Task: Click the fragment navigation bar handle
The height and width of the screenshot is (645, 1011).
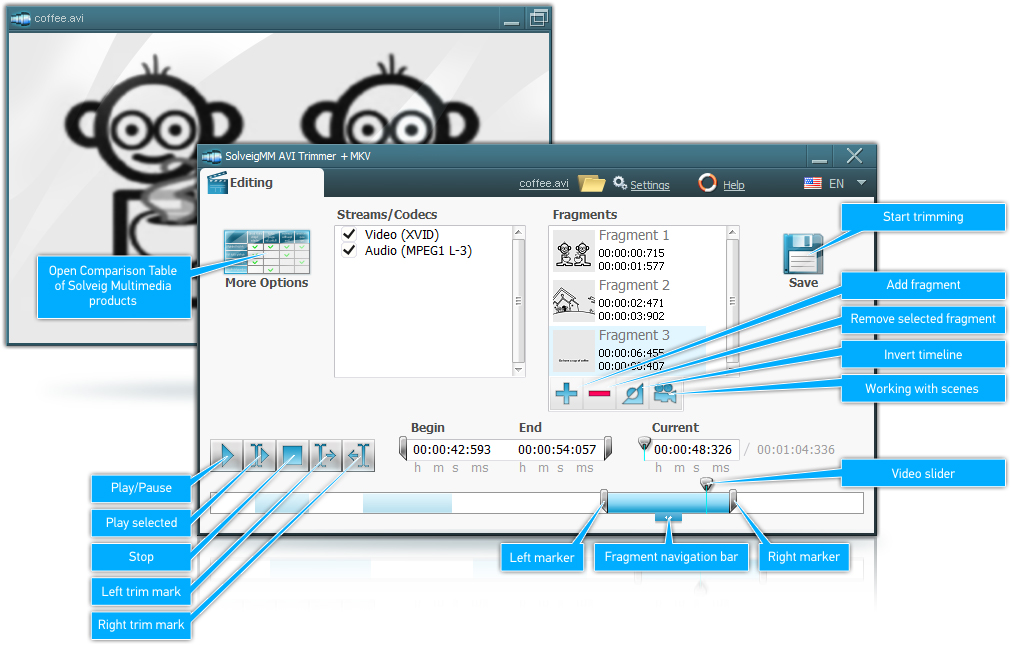Action: (669, 517)
